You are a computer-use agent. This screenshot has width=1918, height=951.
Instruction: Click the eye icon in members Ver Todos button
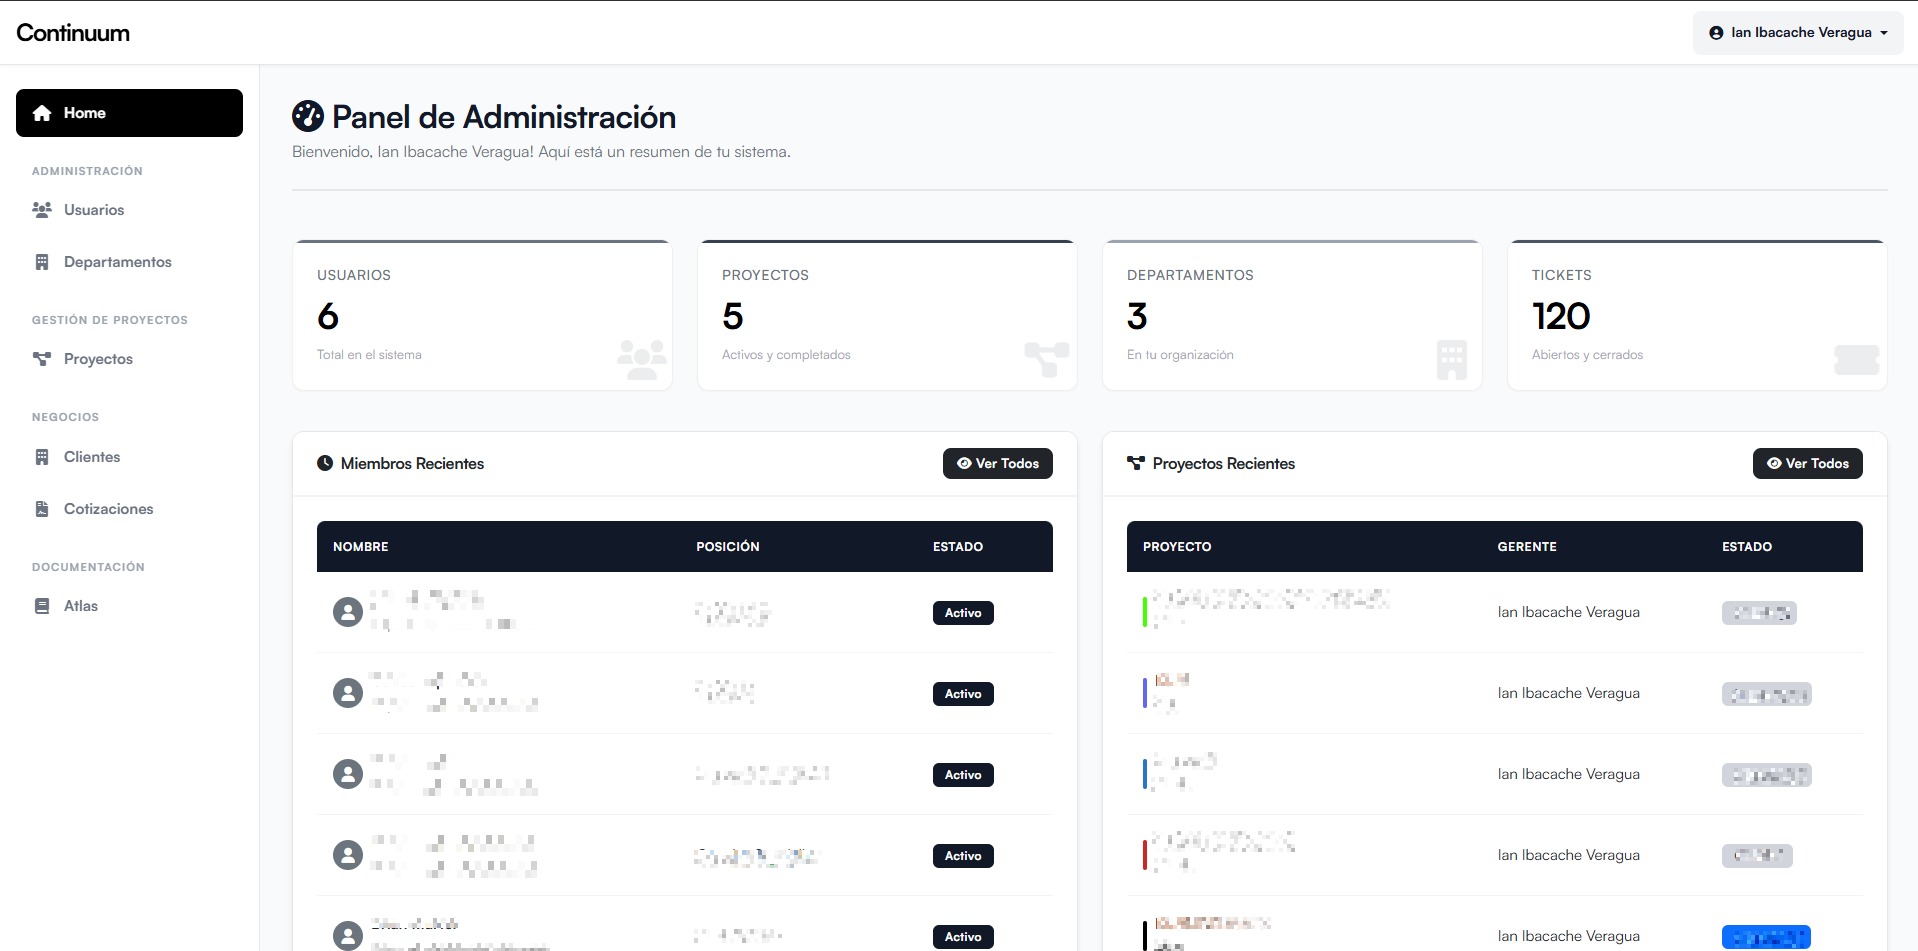pos(964,463)
